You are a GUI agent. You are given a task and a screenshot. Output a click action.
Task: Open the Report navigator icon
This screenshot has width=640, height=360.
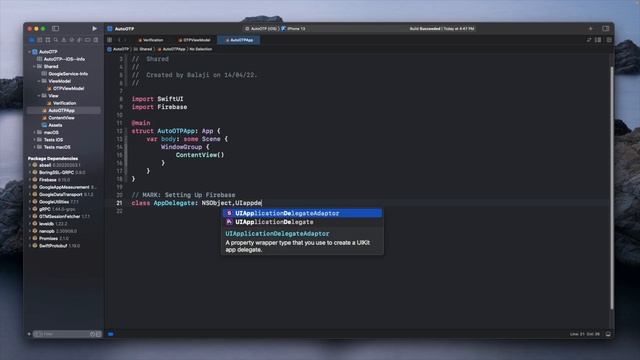[x=96, y=40]
